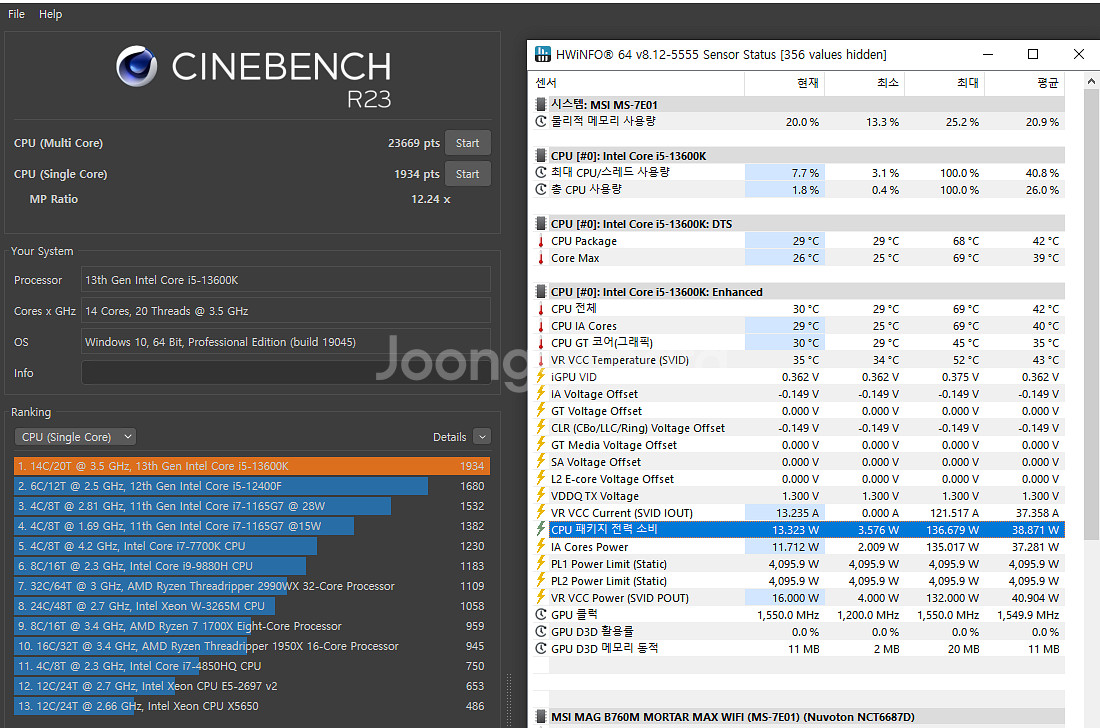Click clock icon beside 최대 CPU/스레드 사용량
This screenshot has width=1100, height=728.
click(x=541, y=173)
